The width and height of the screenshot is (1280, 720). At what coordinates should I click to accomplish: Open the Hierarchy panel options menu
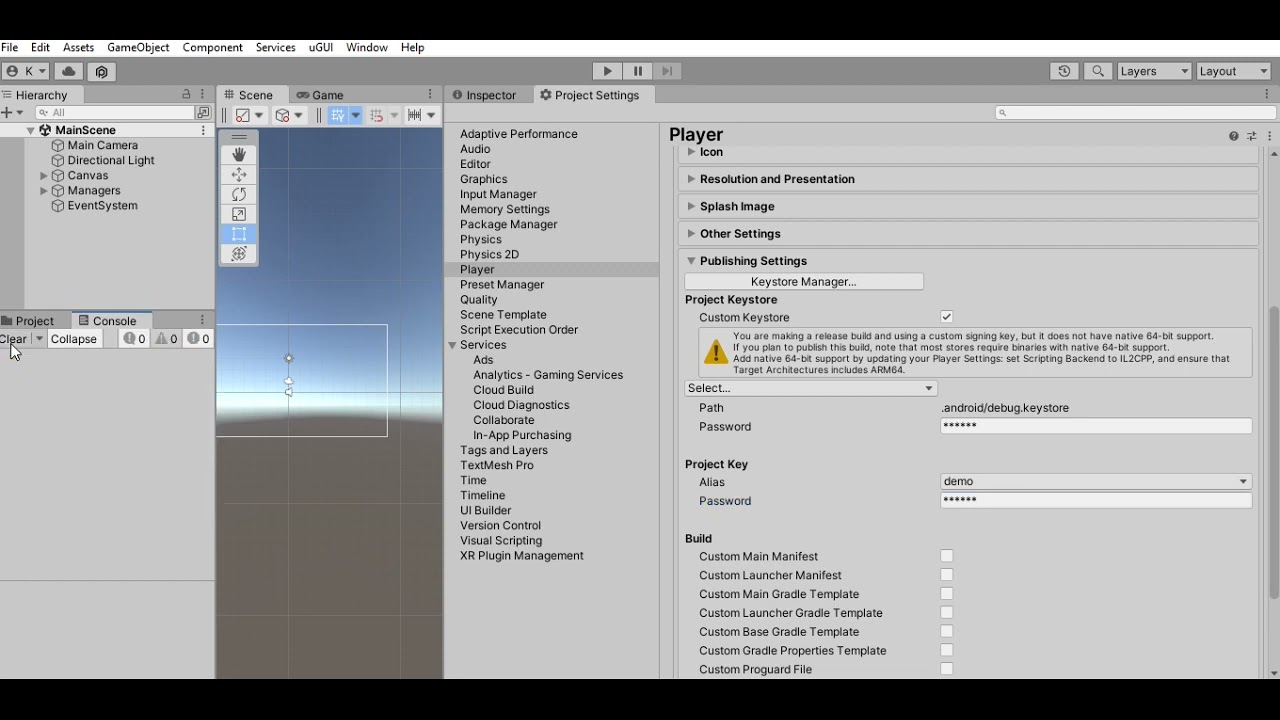(x=203, y=94)
